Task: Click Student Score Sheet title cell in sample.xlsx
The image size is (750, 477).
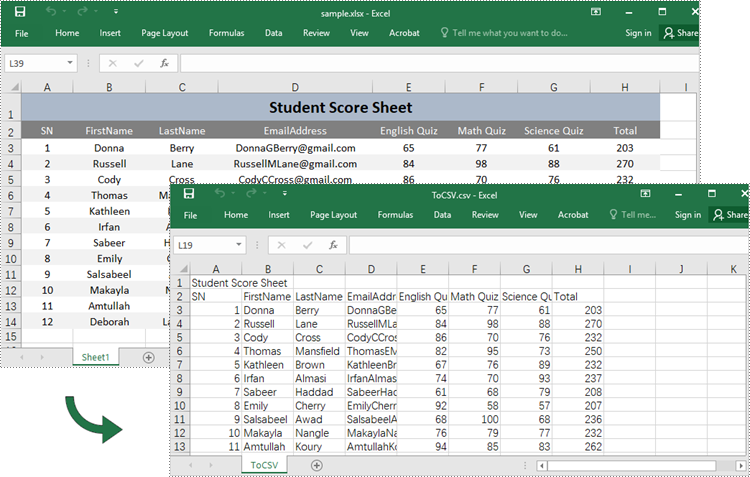Action: (340, 107)
